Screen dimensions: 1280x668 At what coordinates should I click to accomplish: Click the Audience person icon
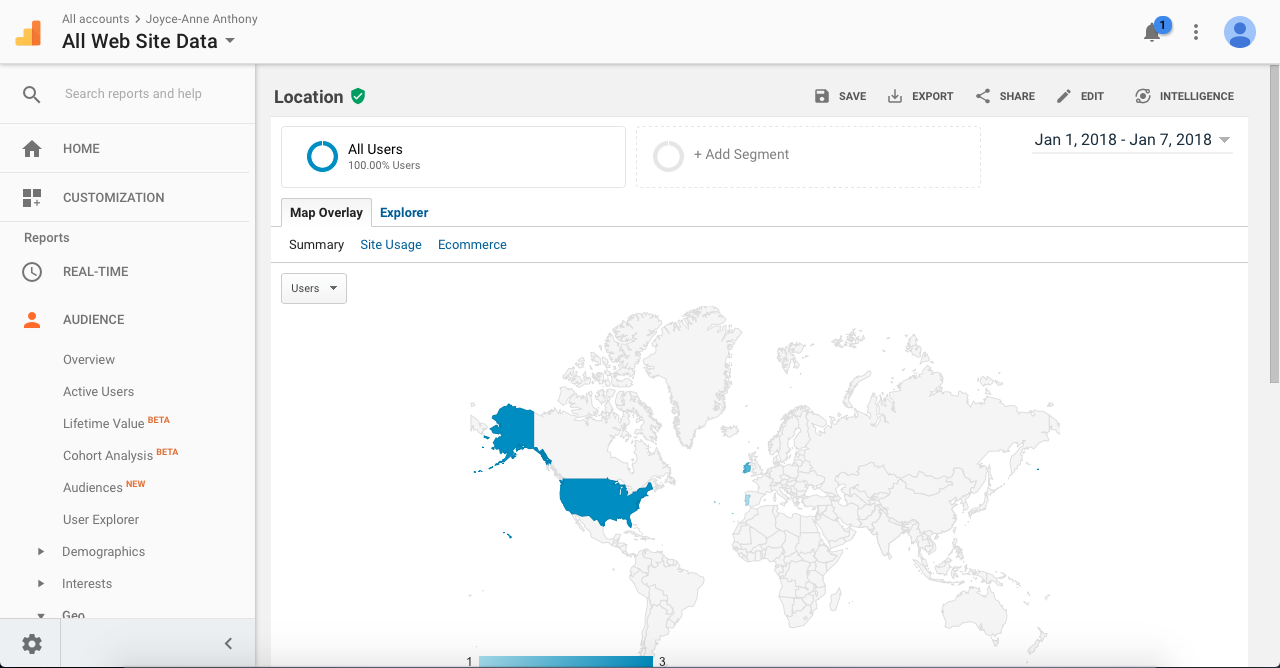tap(32, 319)
